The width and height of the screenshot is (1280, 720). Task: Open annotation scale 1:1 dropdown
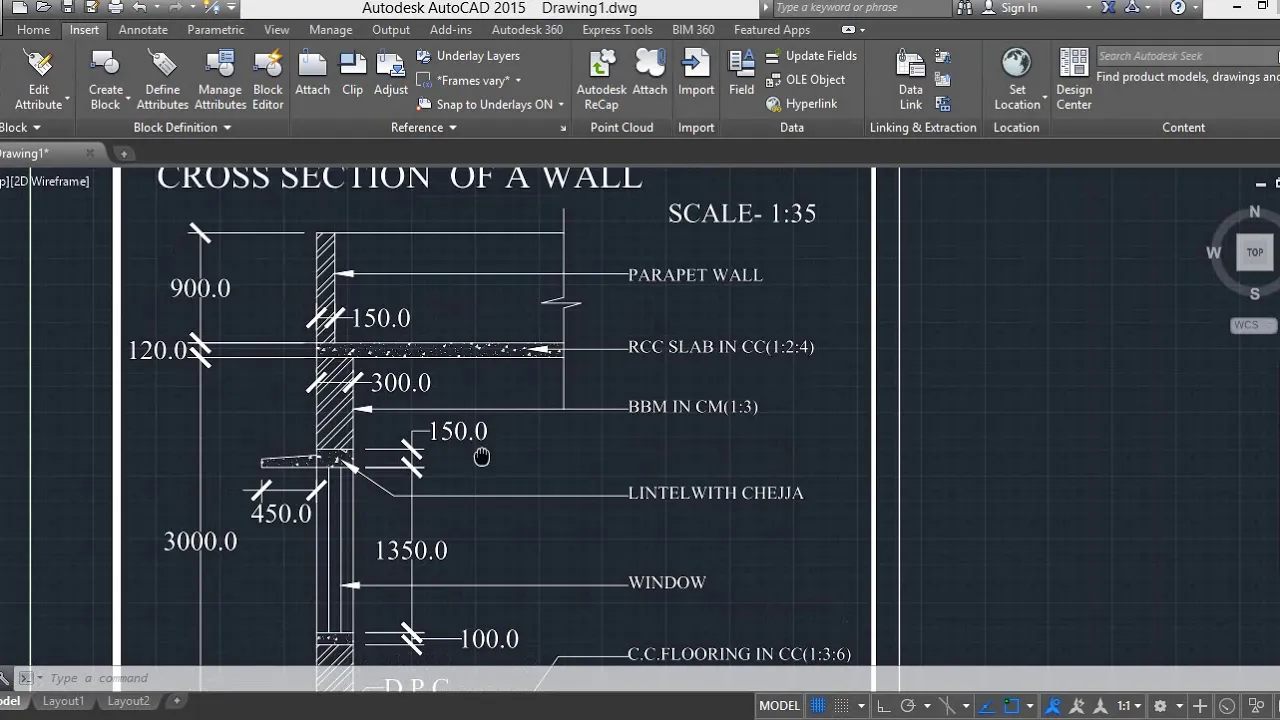(x=1138, y=706)
